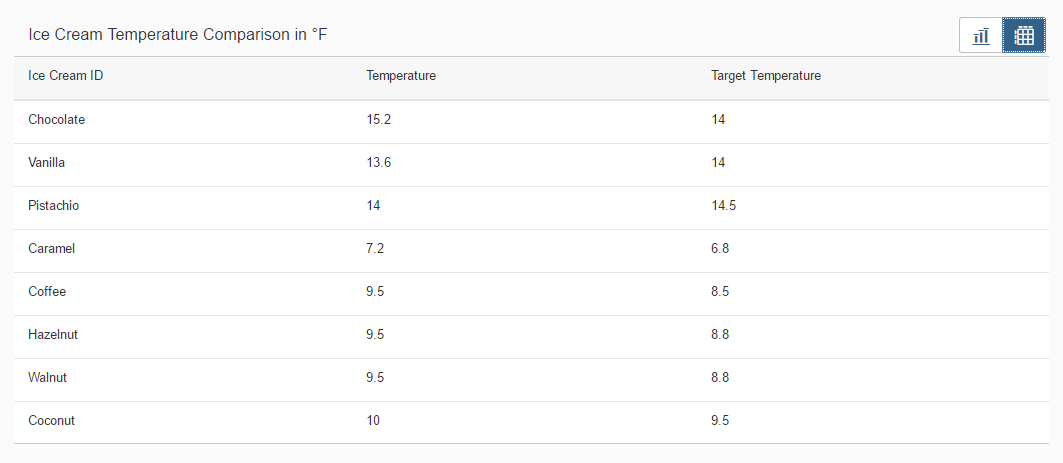Click Coffee's target temperature 8.5
1063x463 pixels.
[720, 291]
